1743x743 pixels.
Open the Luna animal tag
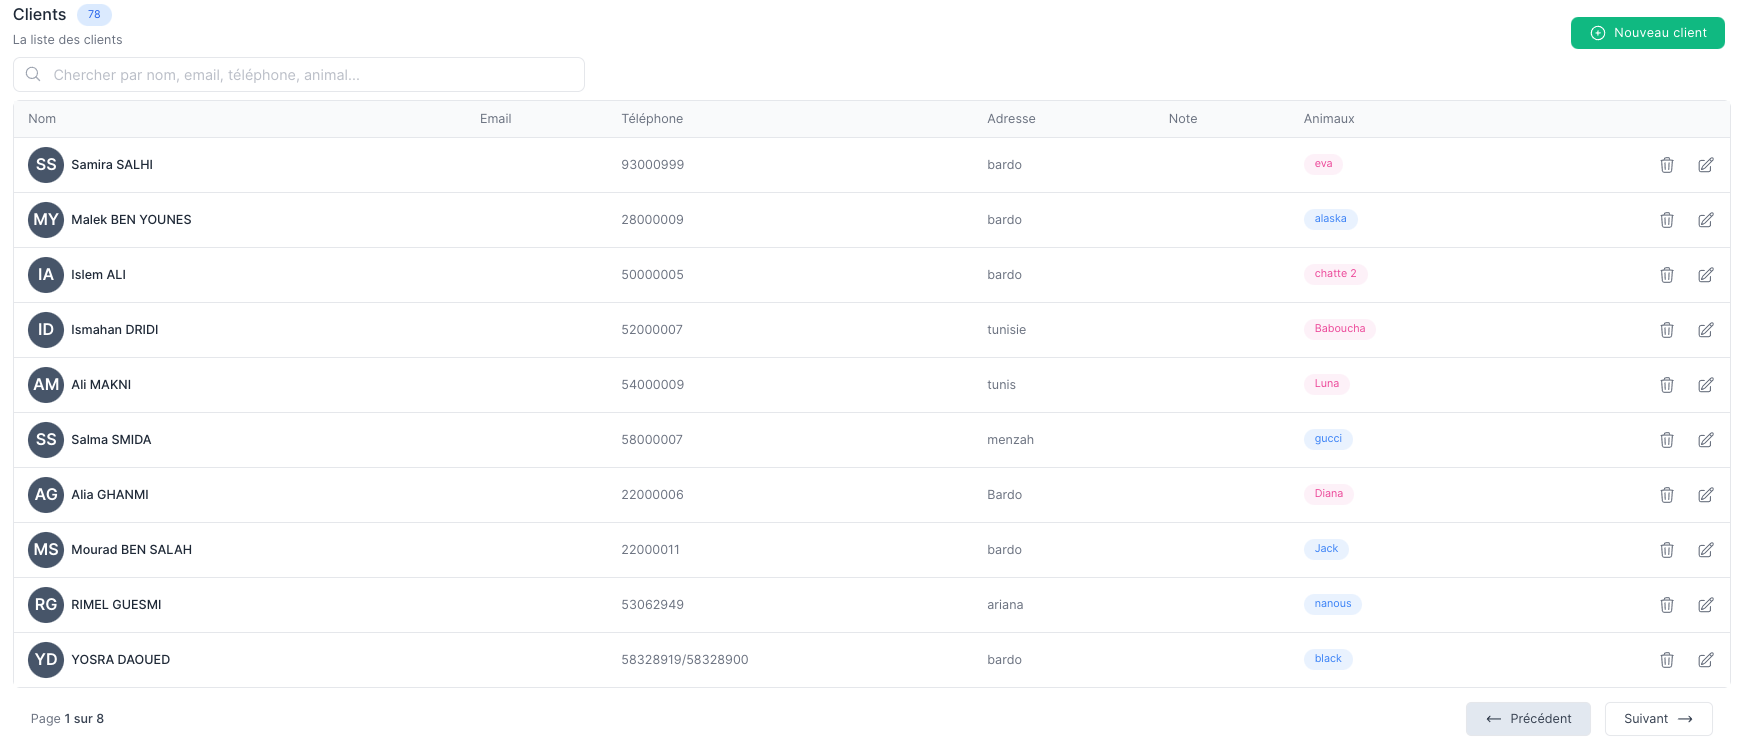pos(1326,384)
